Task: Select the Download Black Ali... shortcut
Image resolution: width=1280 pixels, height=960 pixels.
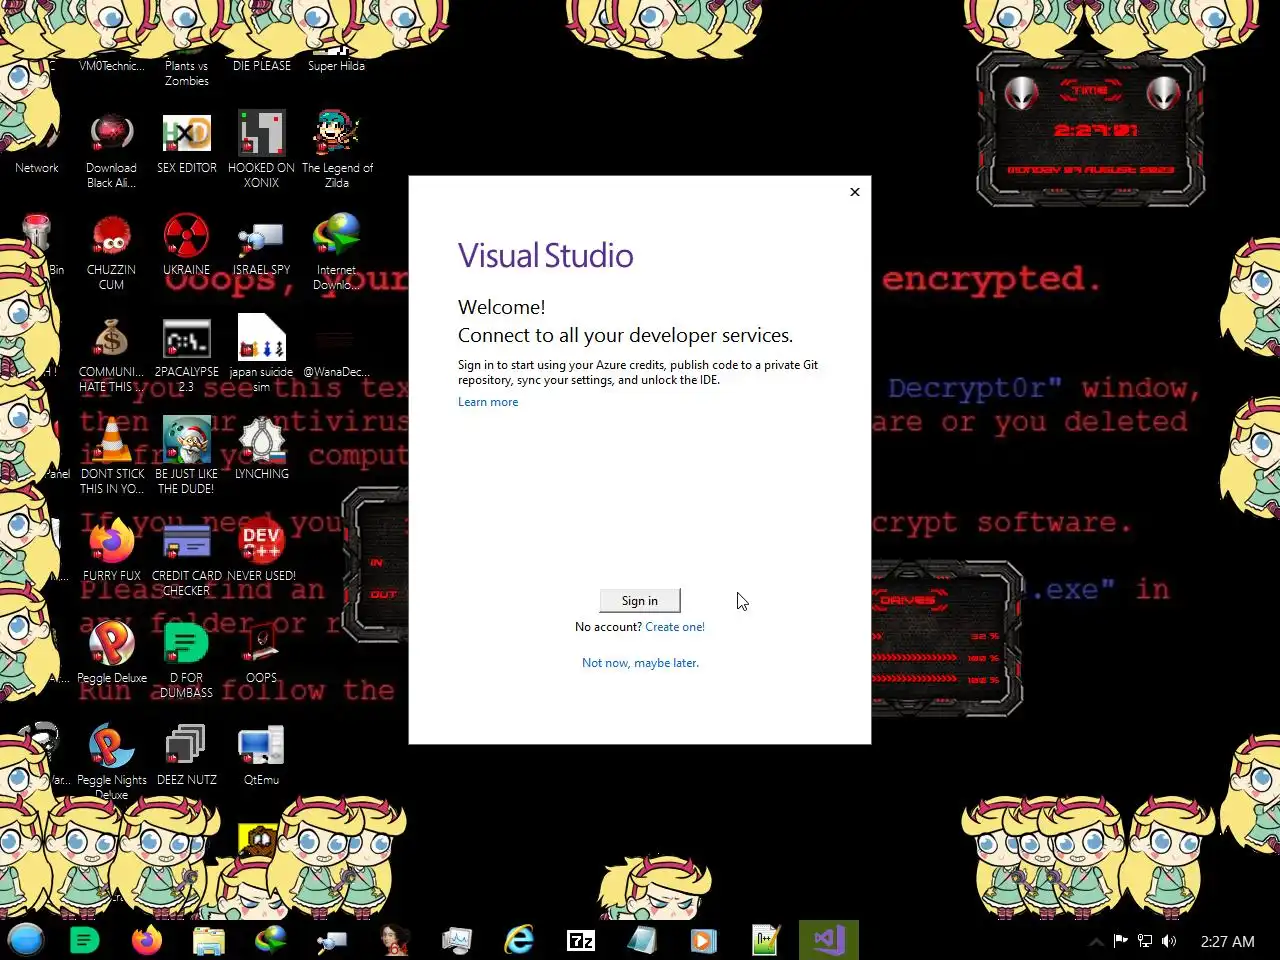Action: [112, 149]
